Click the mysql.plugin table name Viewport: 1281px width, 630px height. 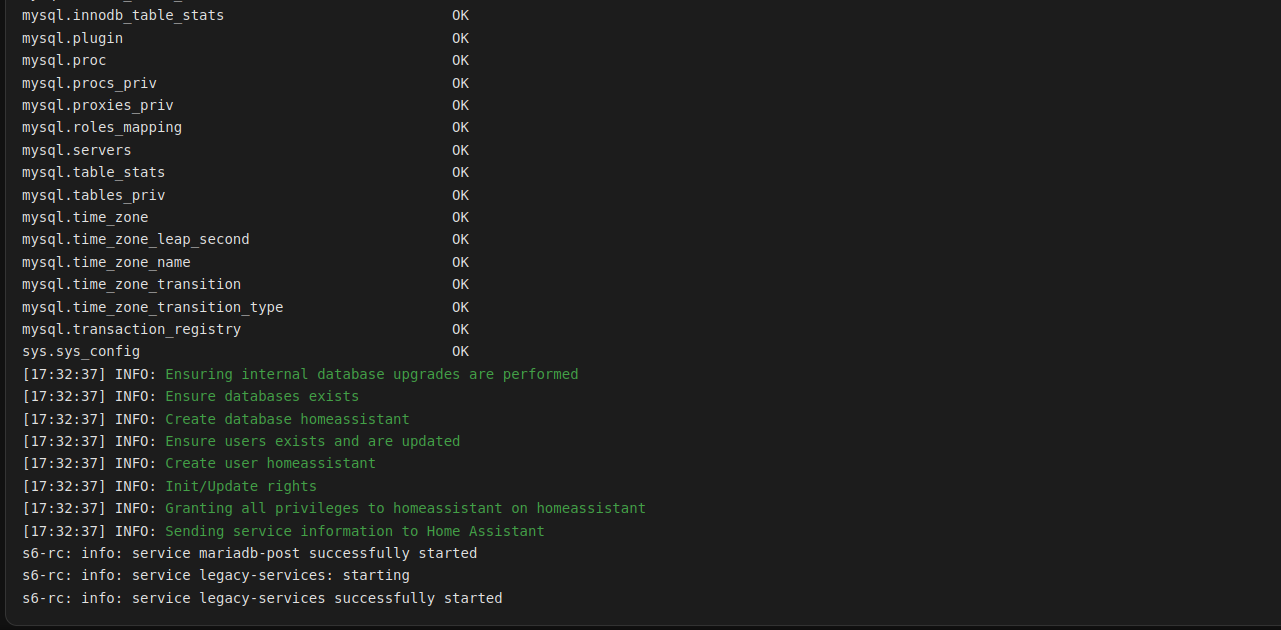coord(73,38)
